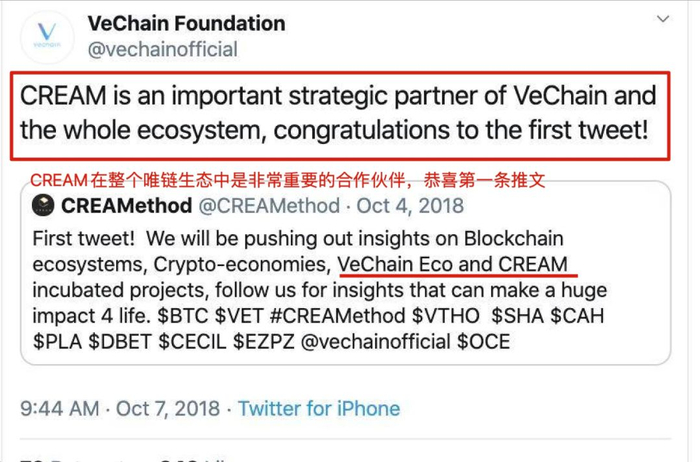Click the VeChain Foundation display name
Viewport: 700px width, 462px height.
click(x=186, y=23)
